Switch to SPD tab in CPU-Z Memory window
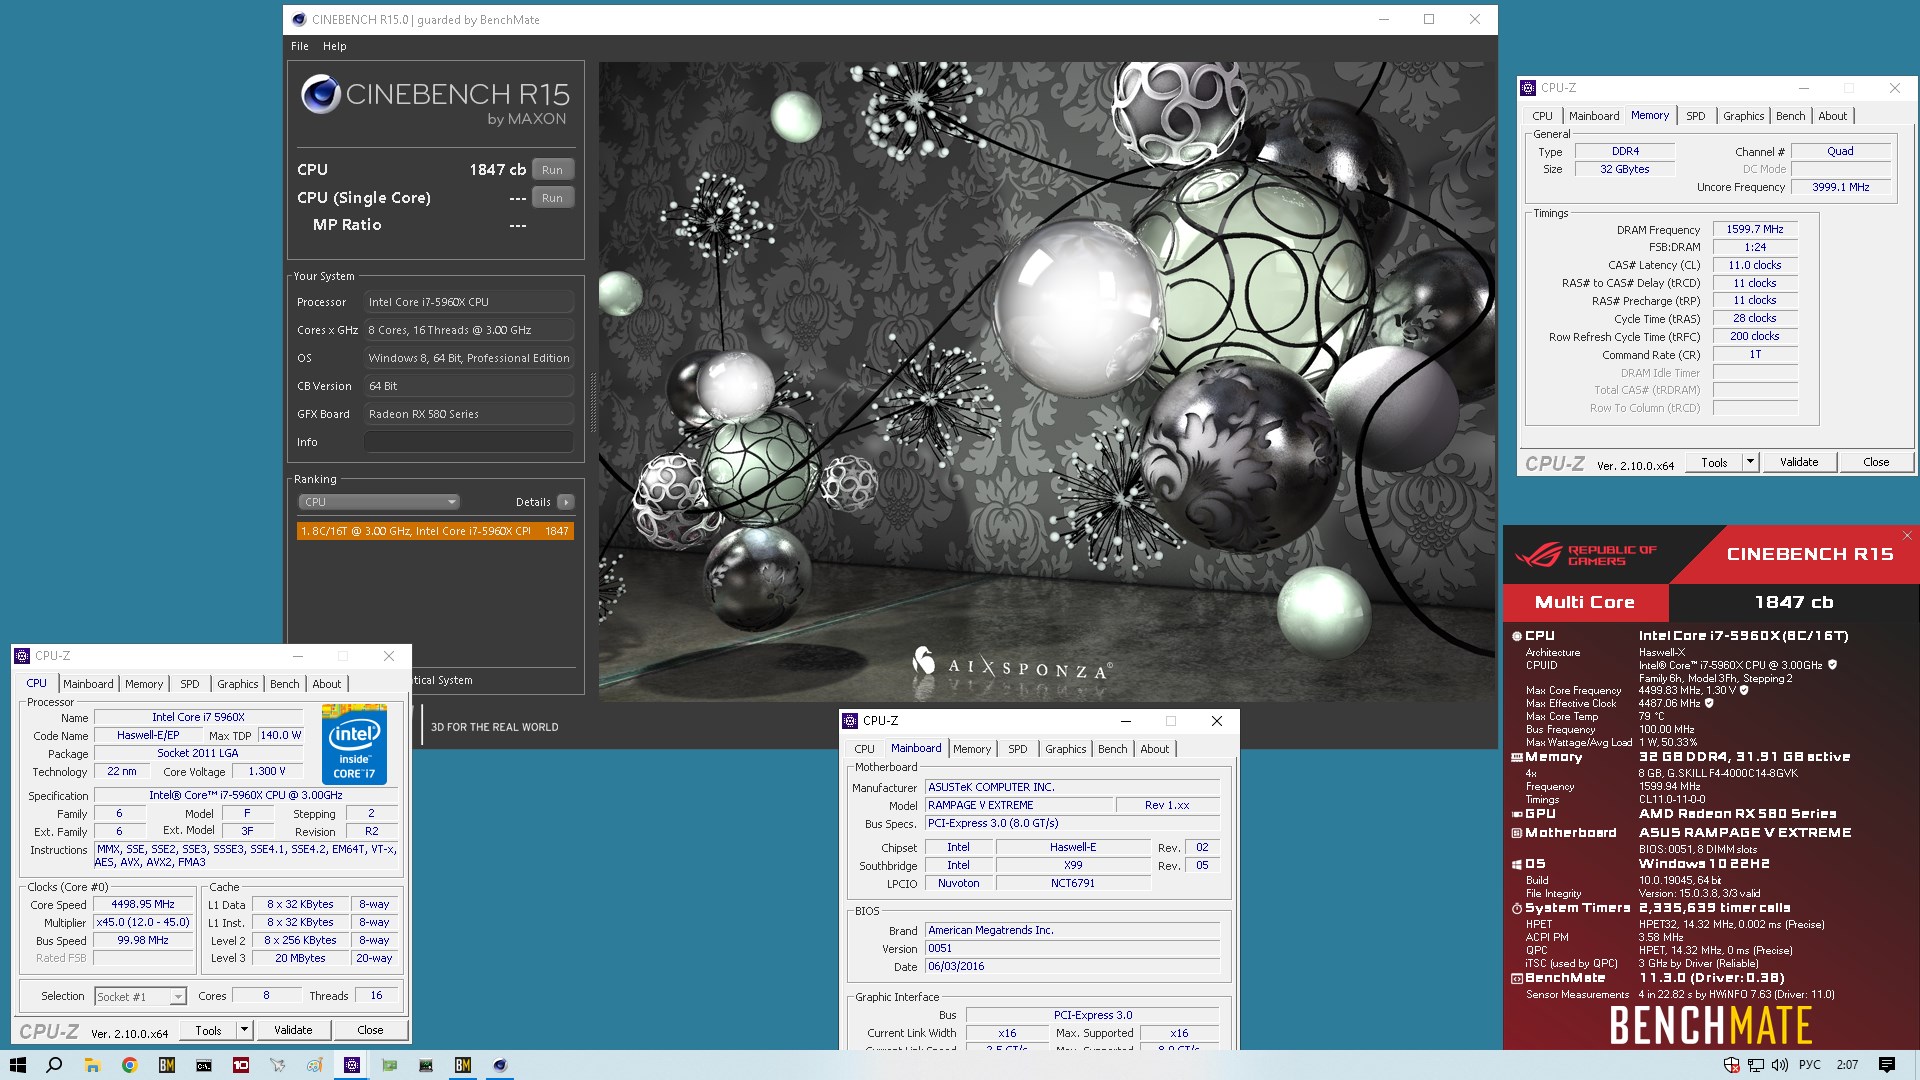This screenshot has width=1920, height=1080. 1696,116
